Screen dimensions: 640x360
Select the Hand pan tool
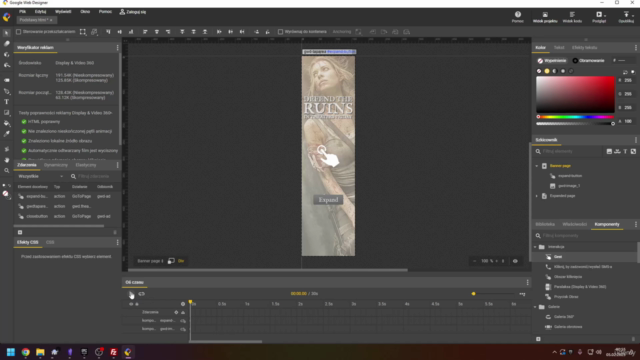[x=6, y=160]
